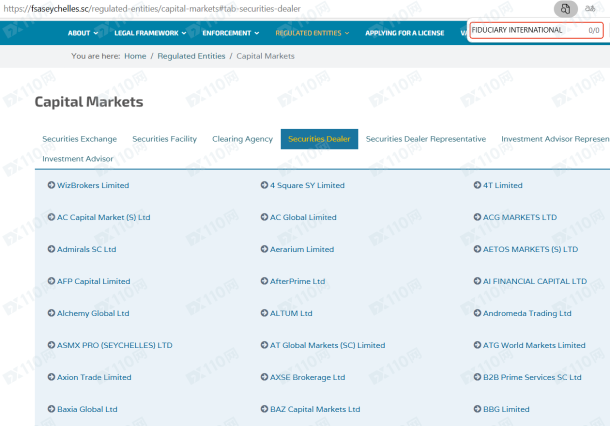Click arrow icon beside AXSE Brokerage Ltd
Screen dimensions: 610x426
(264, 377)
